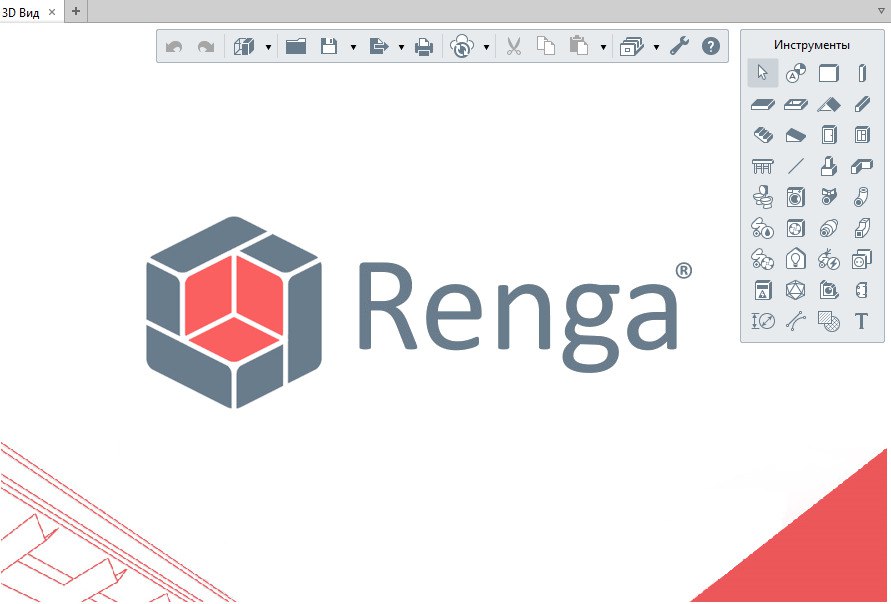891x604 pixels.
Task: Select the Isolated foundation tool
Action: (x=828, y=166)
